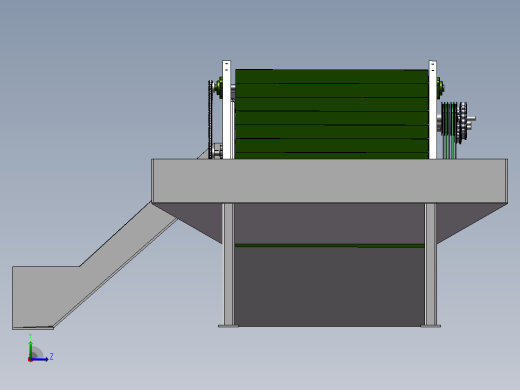
Task: Click the green Y axis arrow of the triad
Action: (x=31, y=349)
